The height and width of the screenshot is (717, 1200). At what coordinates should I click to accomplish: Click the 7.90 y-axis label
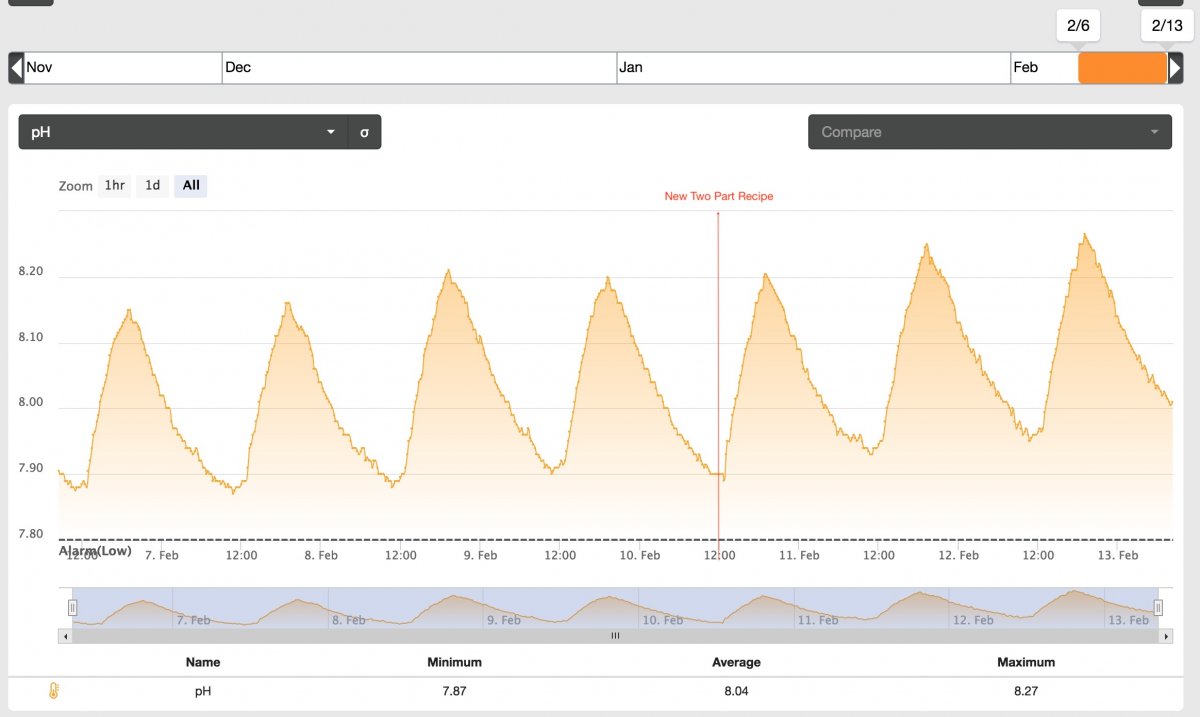(32, 468)
